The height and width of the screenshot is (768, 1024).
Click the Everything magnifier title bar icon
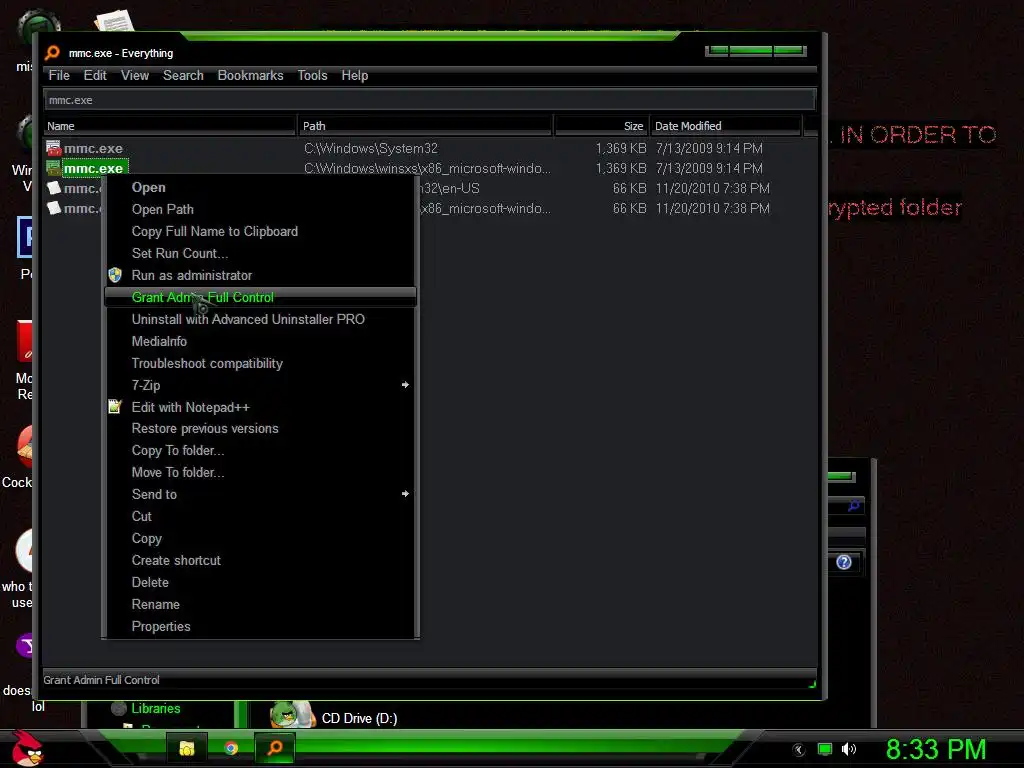(53, 53)
